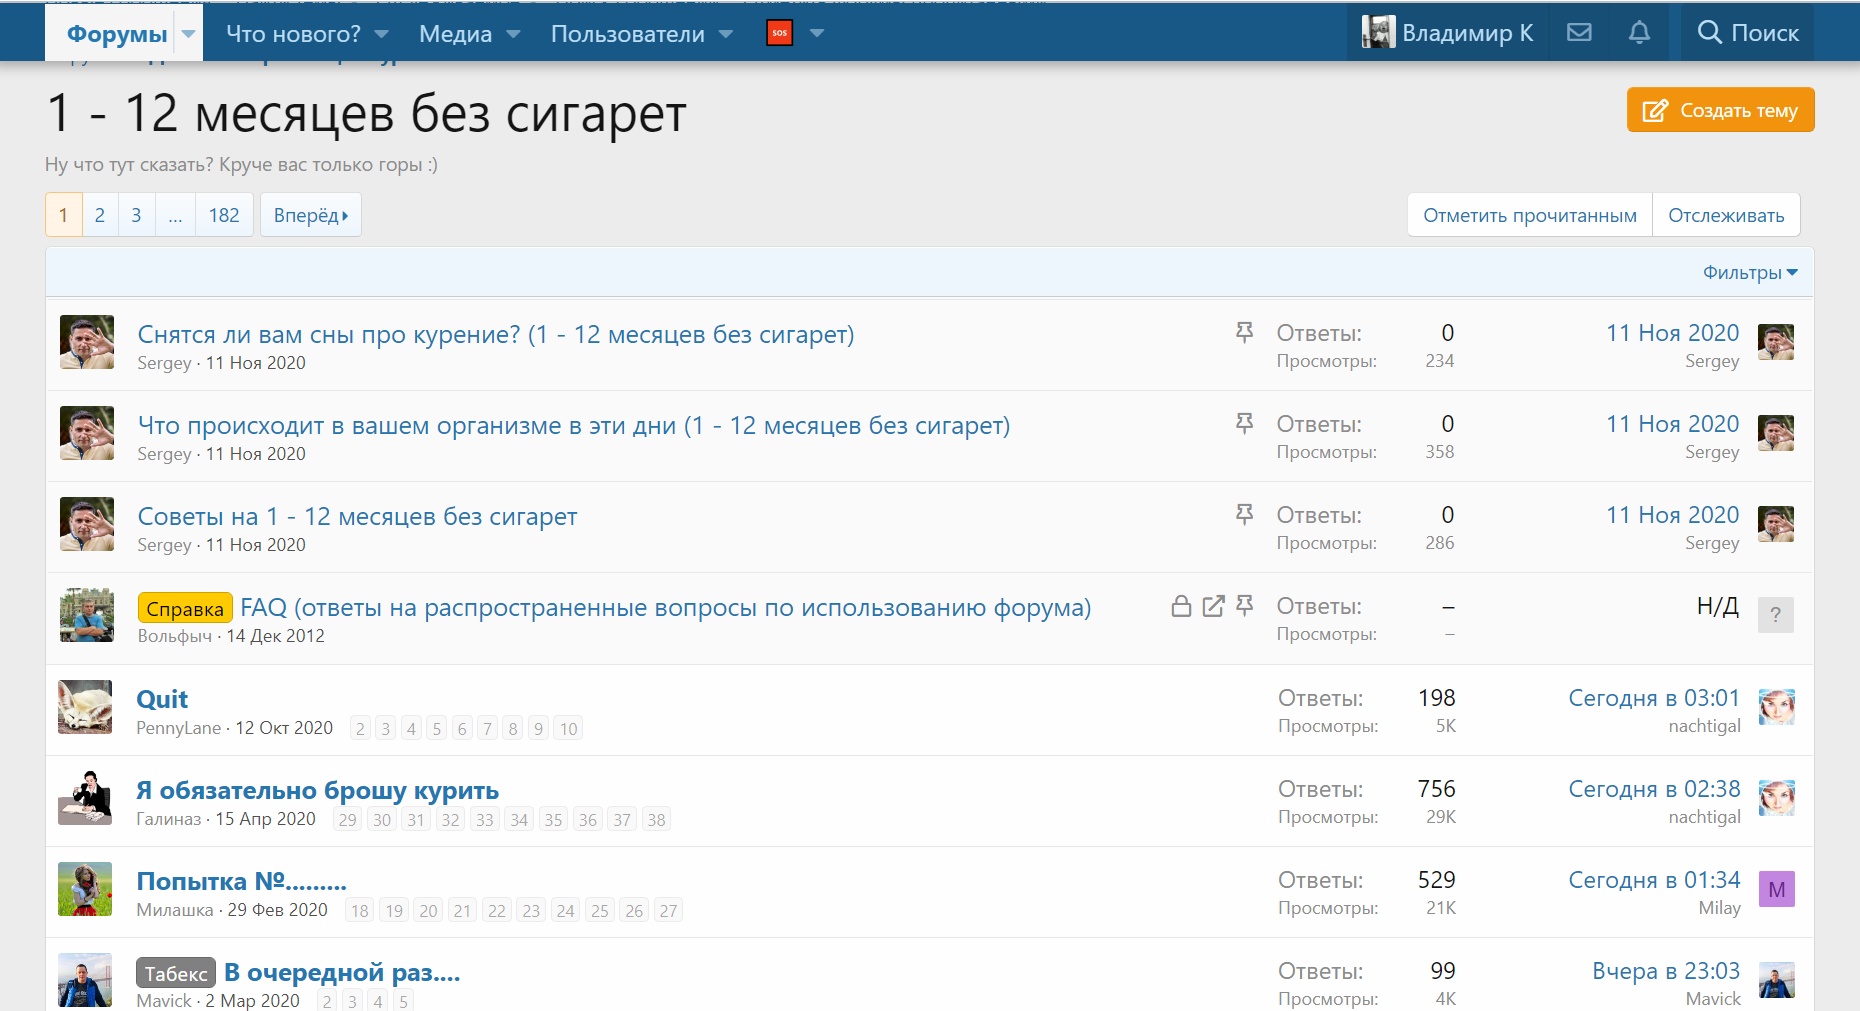Open the notifications bell icon

[x=1639, y=33]
